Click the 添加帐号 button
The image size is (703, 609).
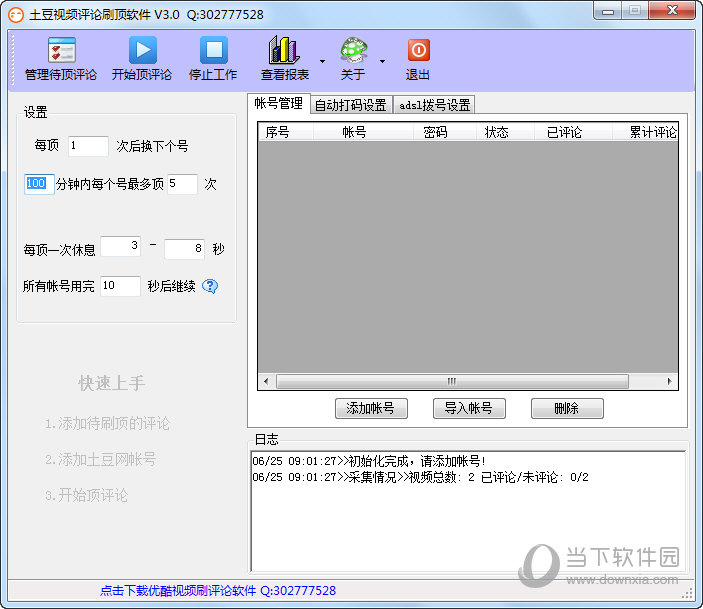pos(371,409)
